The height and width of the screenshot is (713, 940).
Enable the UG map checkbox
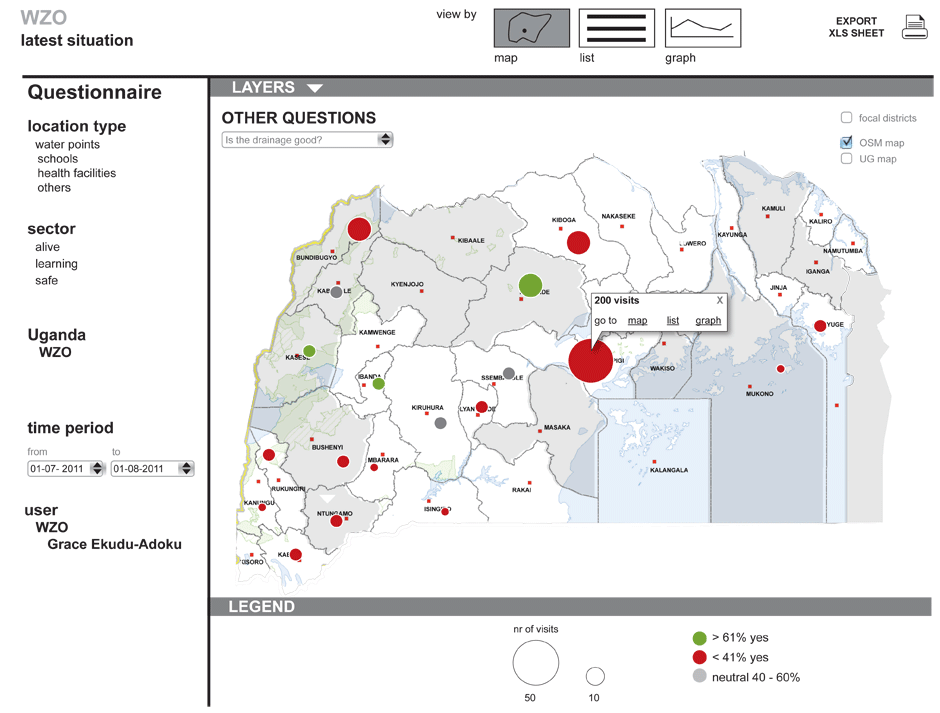click(x=846, y=158)
